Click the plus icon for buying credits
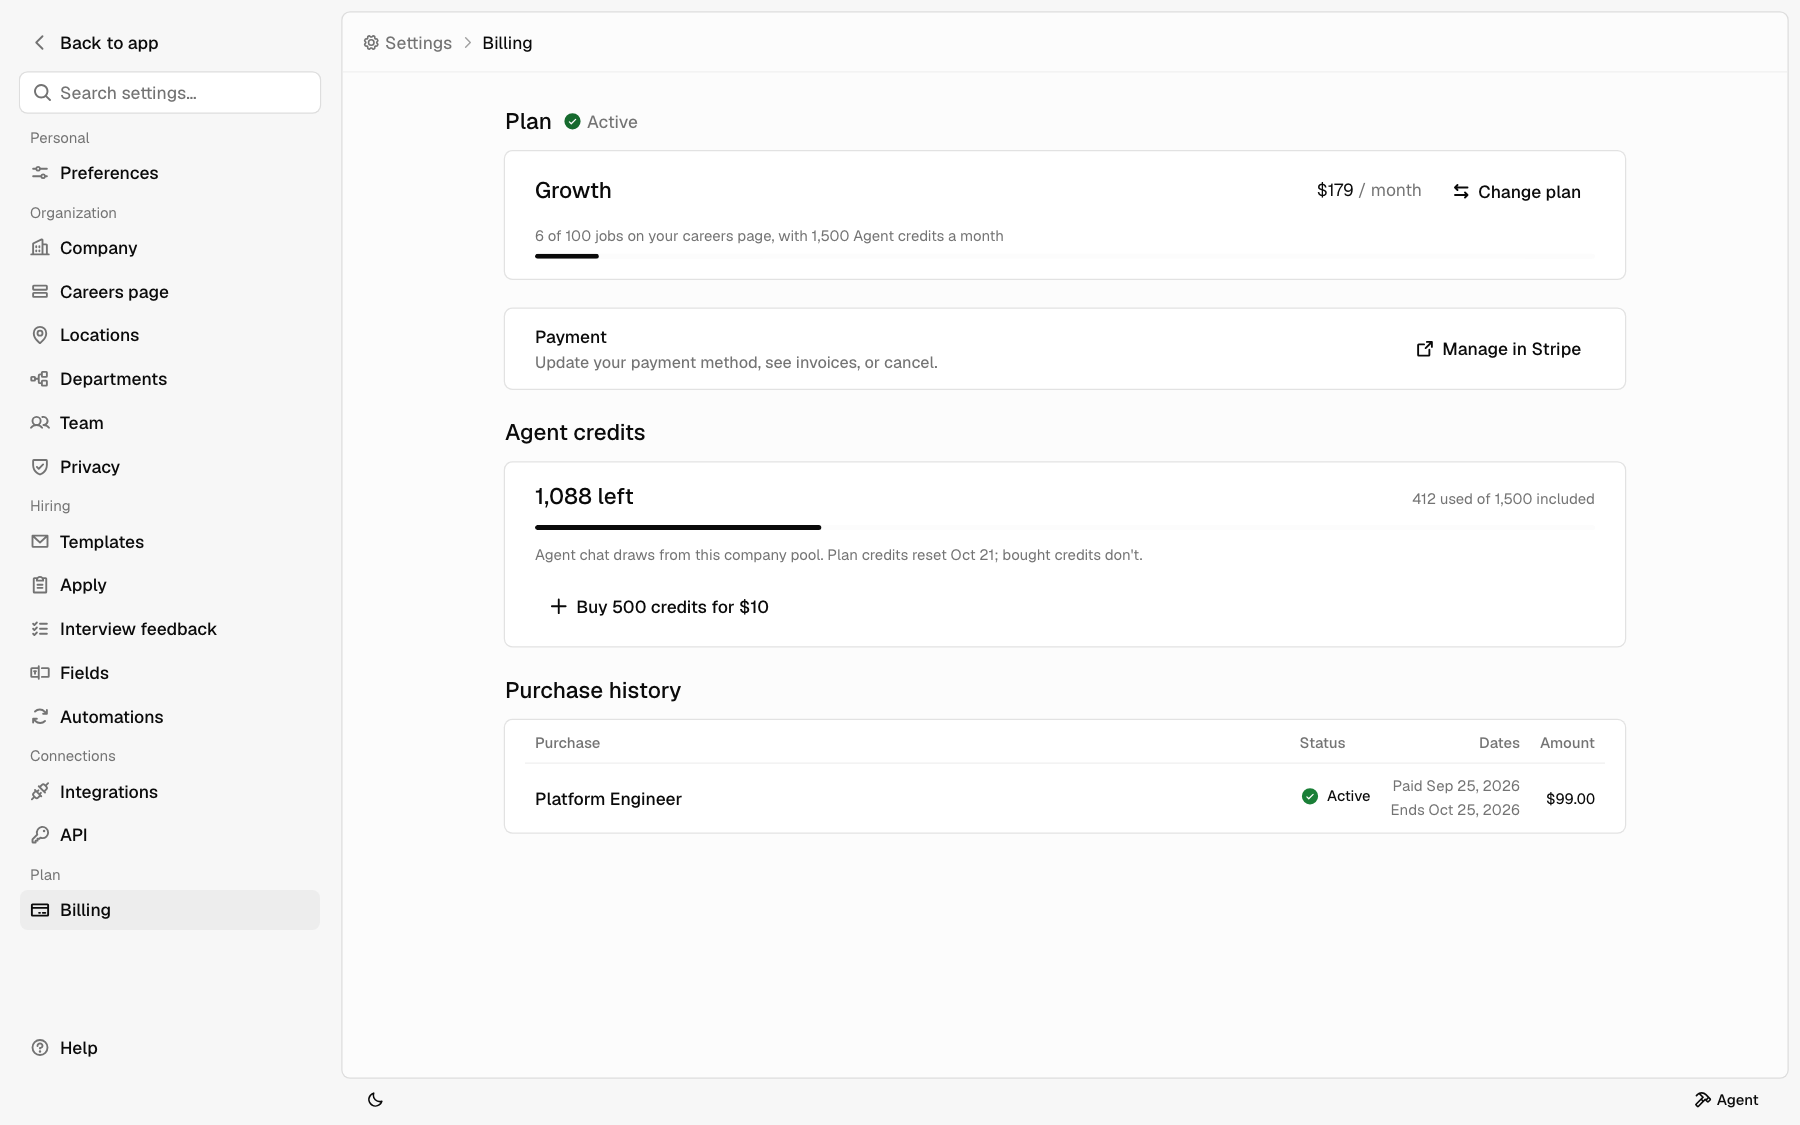The image size is (1800, 1125). (x=558, y=607)
